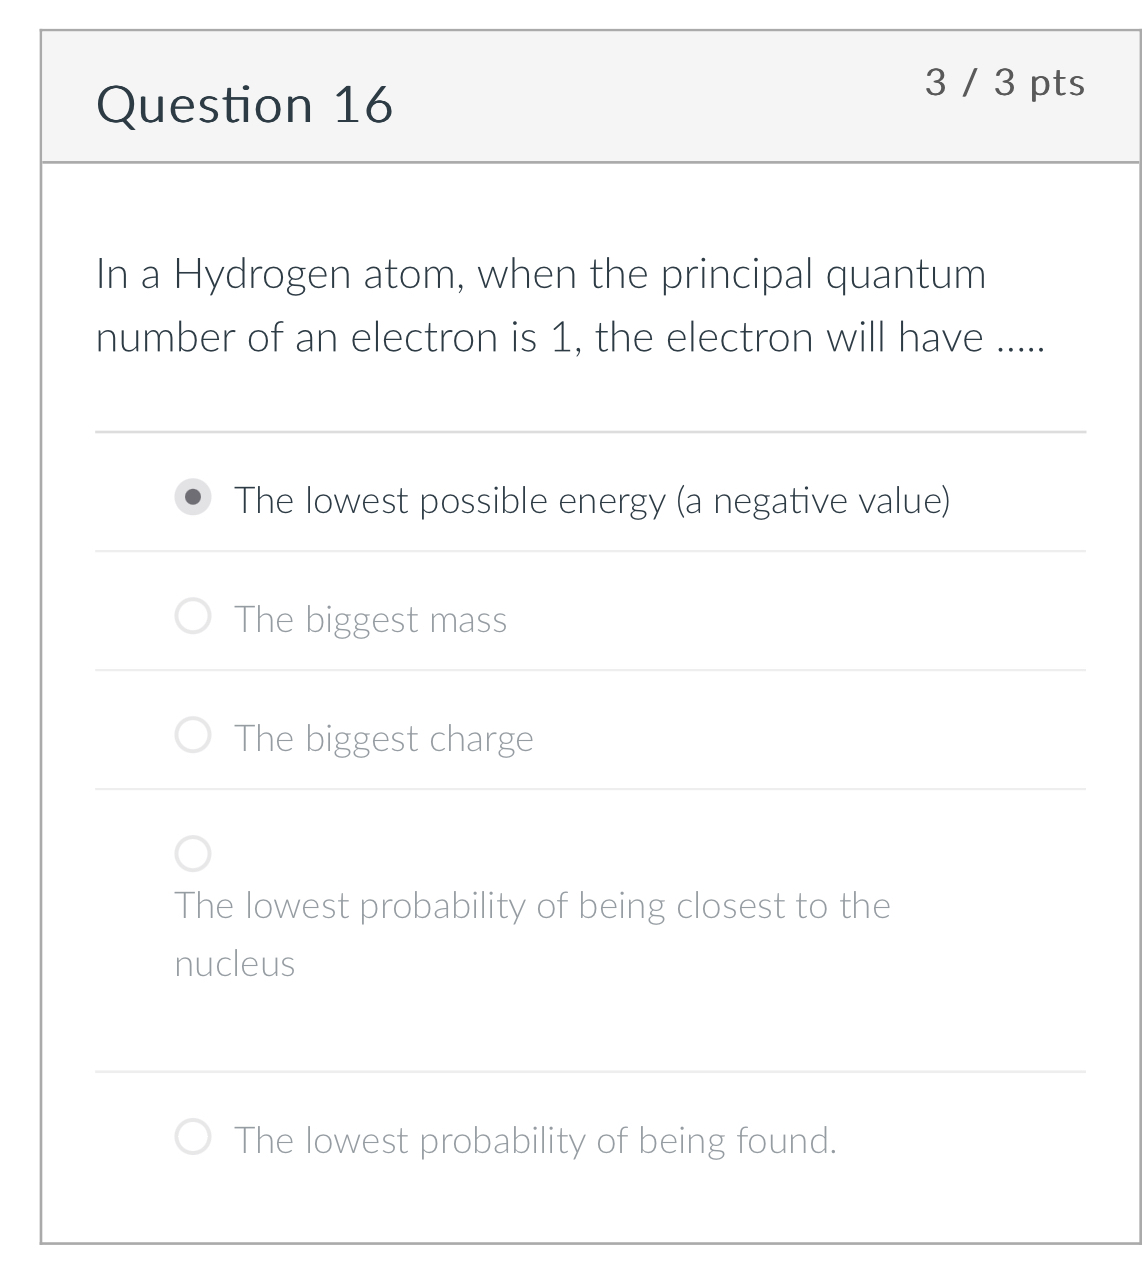Click the empty circle beside biggest mass

point(193,616)
